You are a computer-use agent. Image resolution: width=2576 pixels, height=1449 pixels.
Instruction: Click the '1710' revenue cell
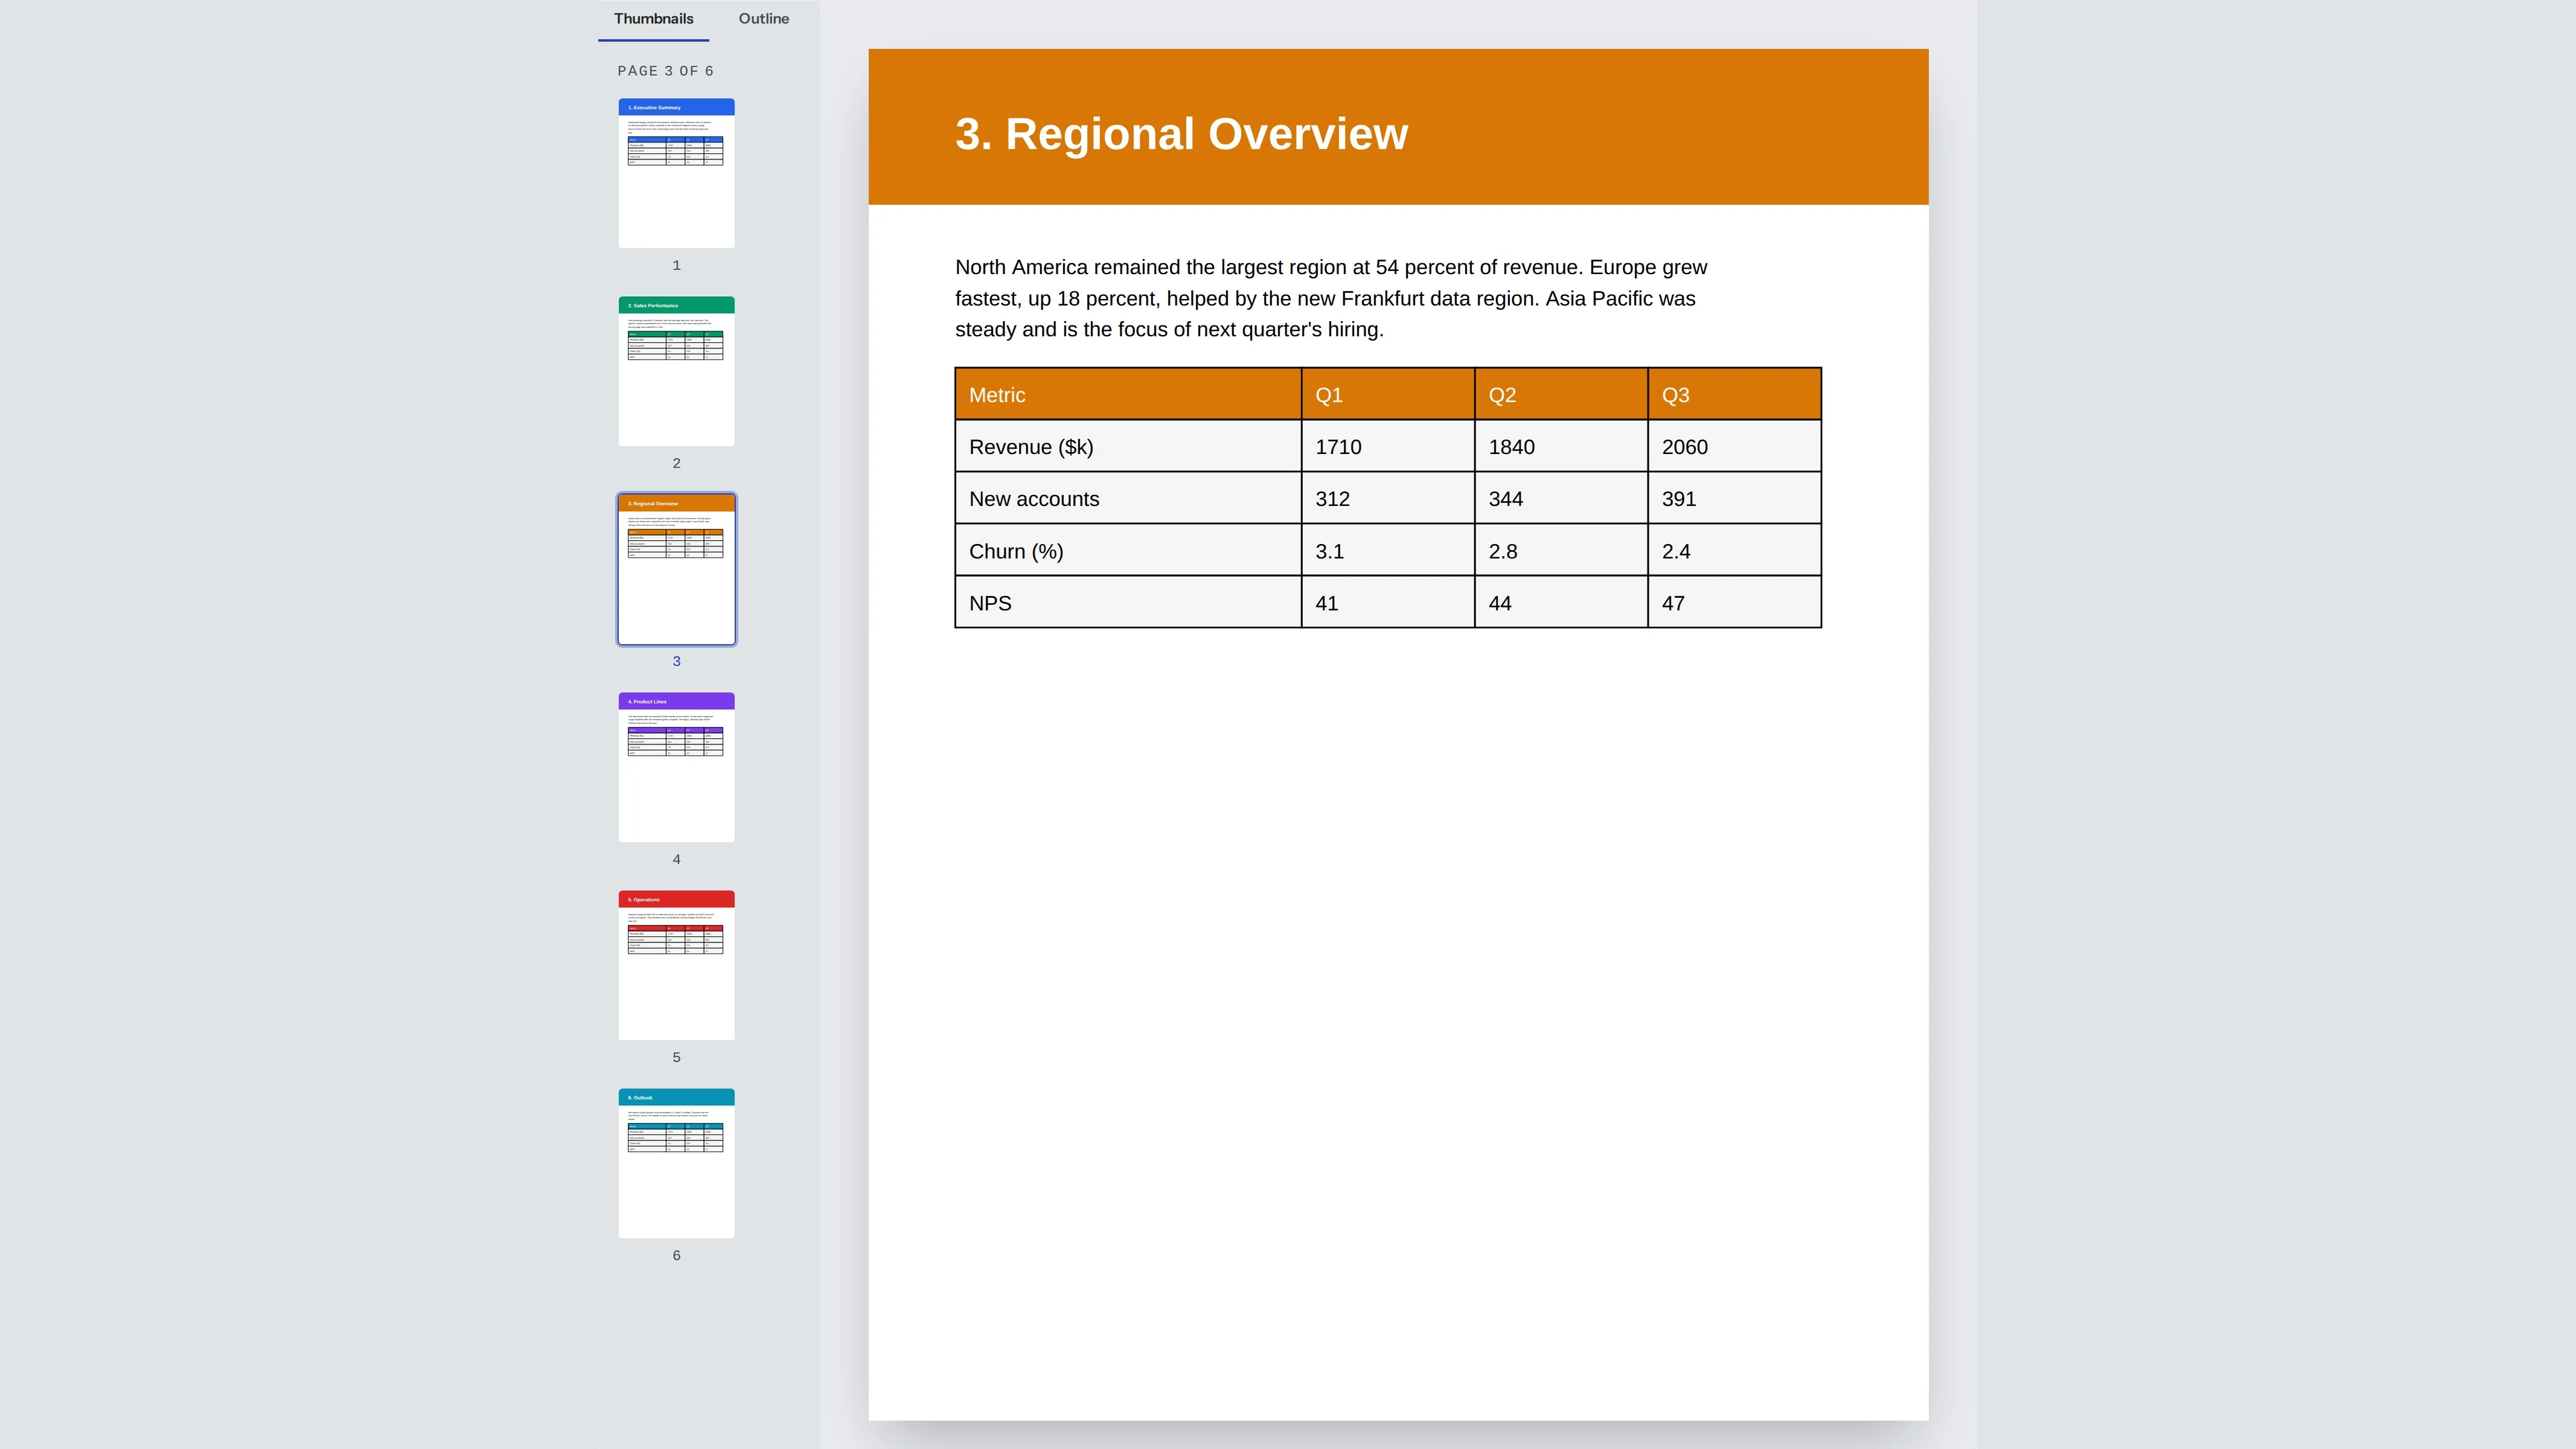tap(1388, 446)
